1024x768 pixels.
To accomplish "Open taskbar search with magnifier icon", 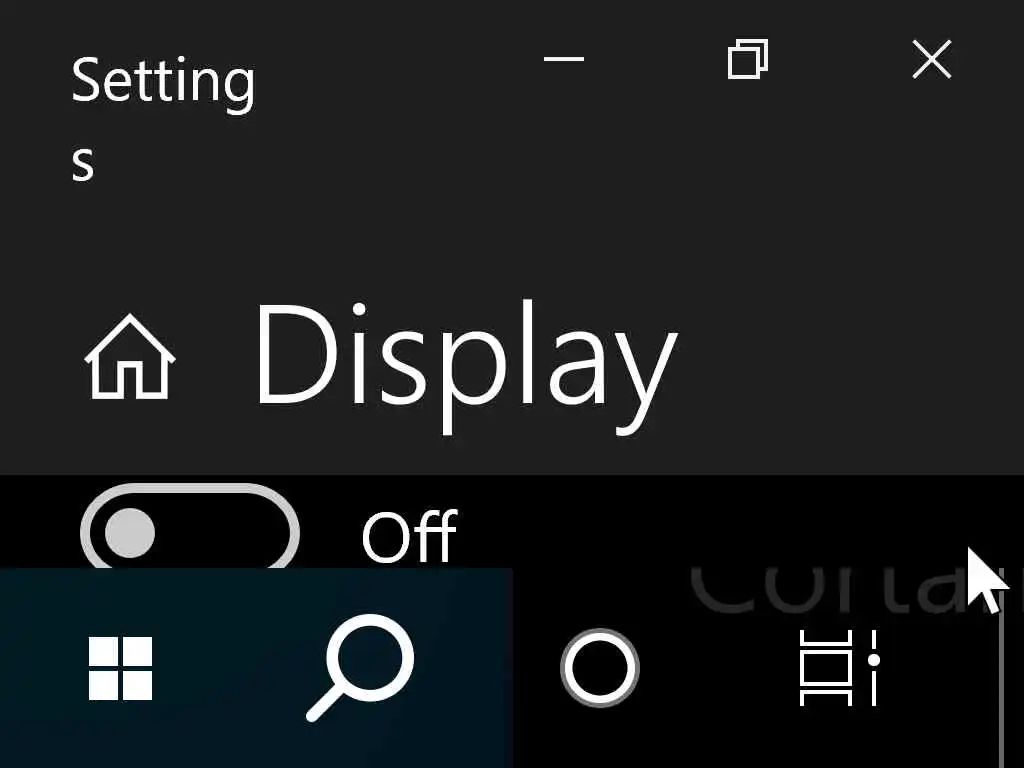I will (x=360, y=668).
